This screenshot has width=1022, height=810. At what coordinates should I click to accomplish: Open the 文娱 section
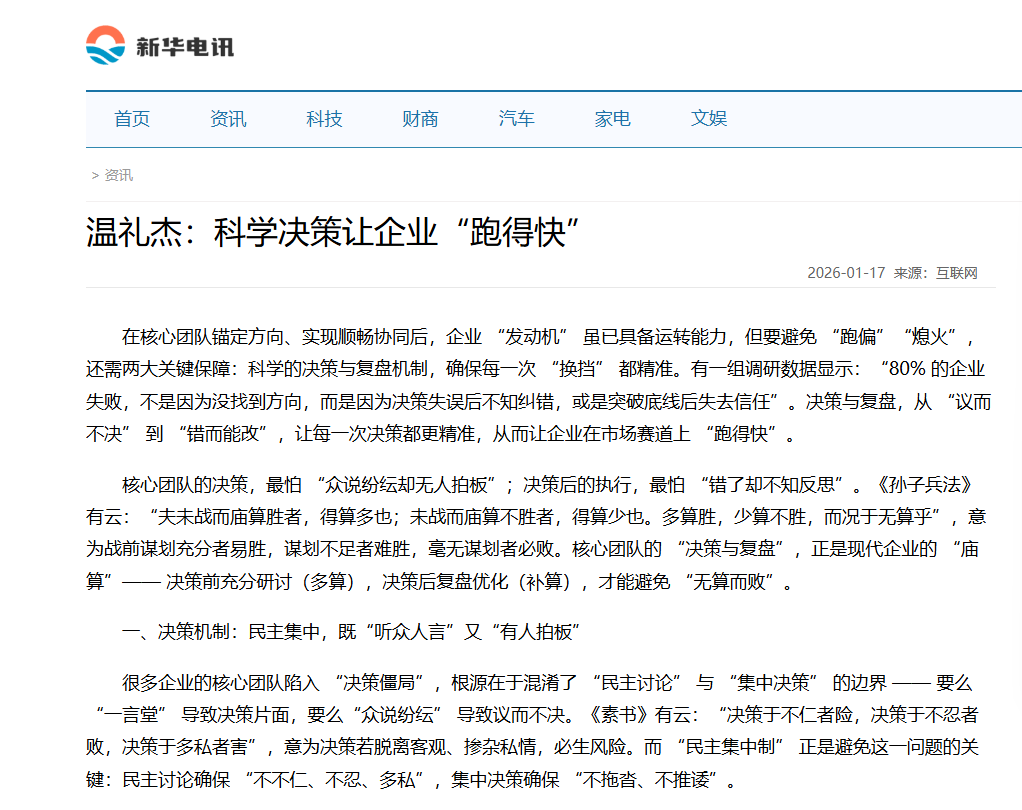tap(710, 118)
